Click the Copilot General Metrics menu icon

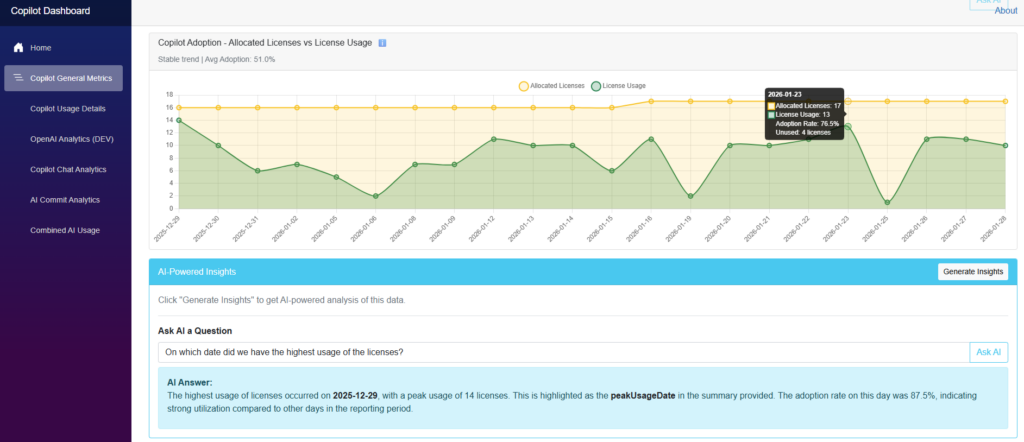coord(18,78)
